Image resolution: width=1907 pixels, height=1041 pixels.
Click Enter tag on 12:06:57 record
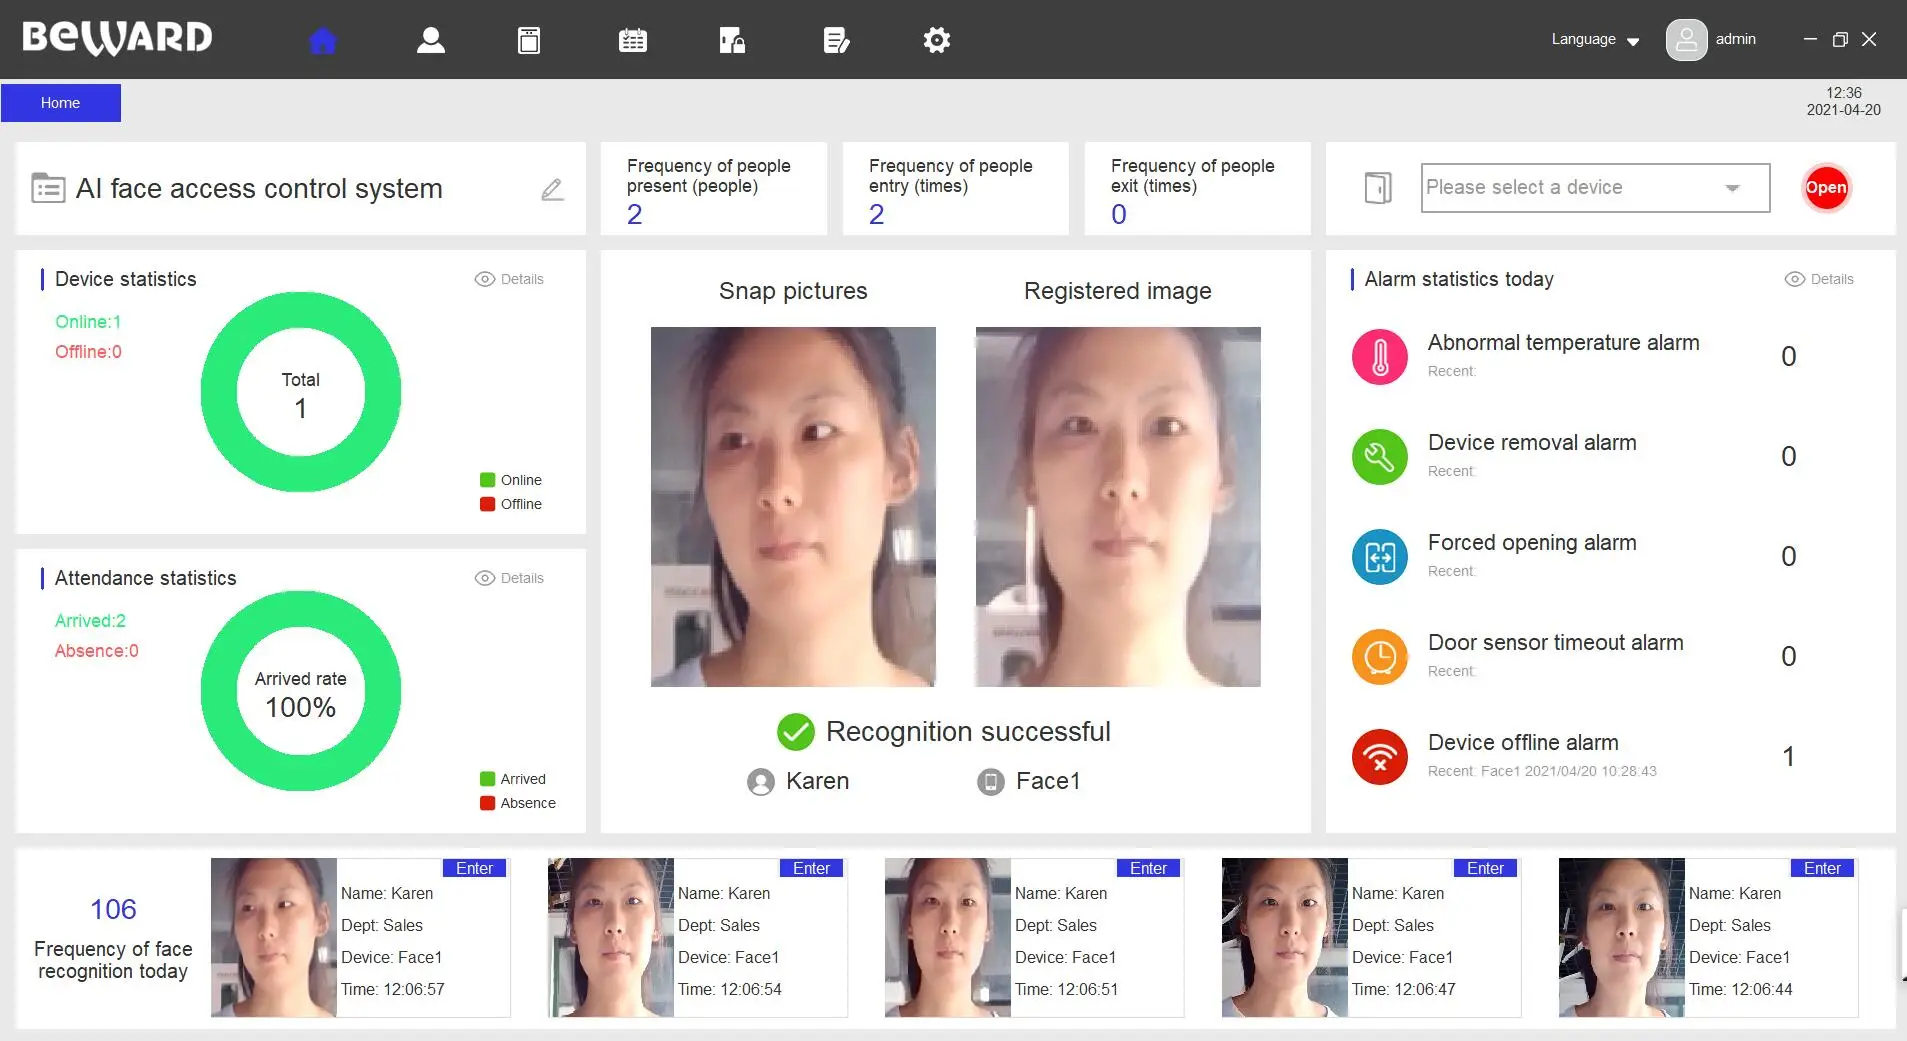click(x=475, y=868)
